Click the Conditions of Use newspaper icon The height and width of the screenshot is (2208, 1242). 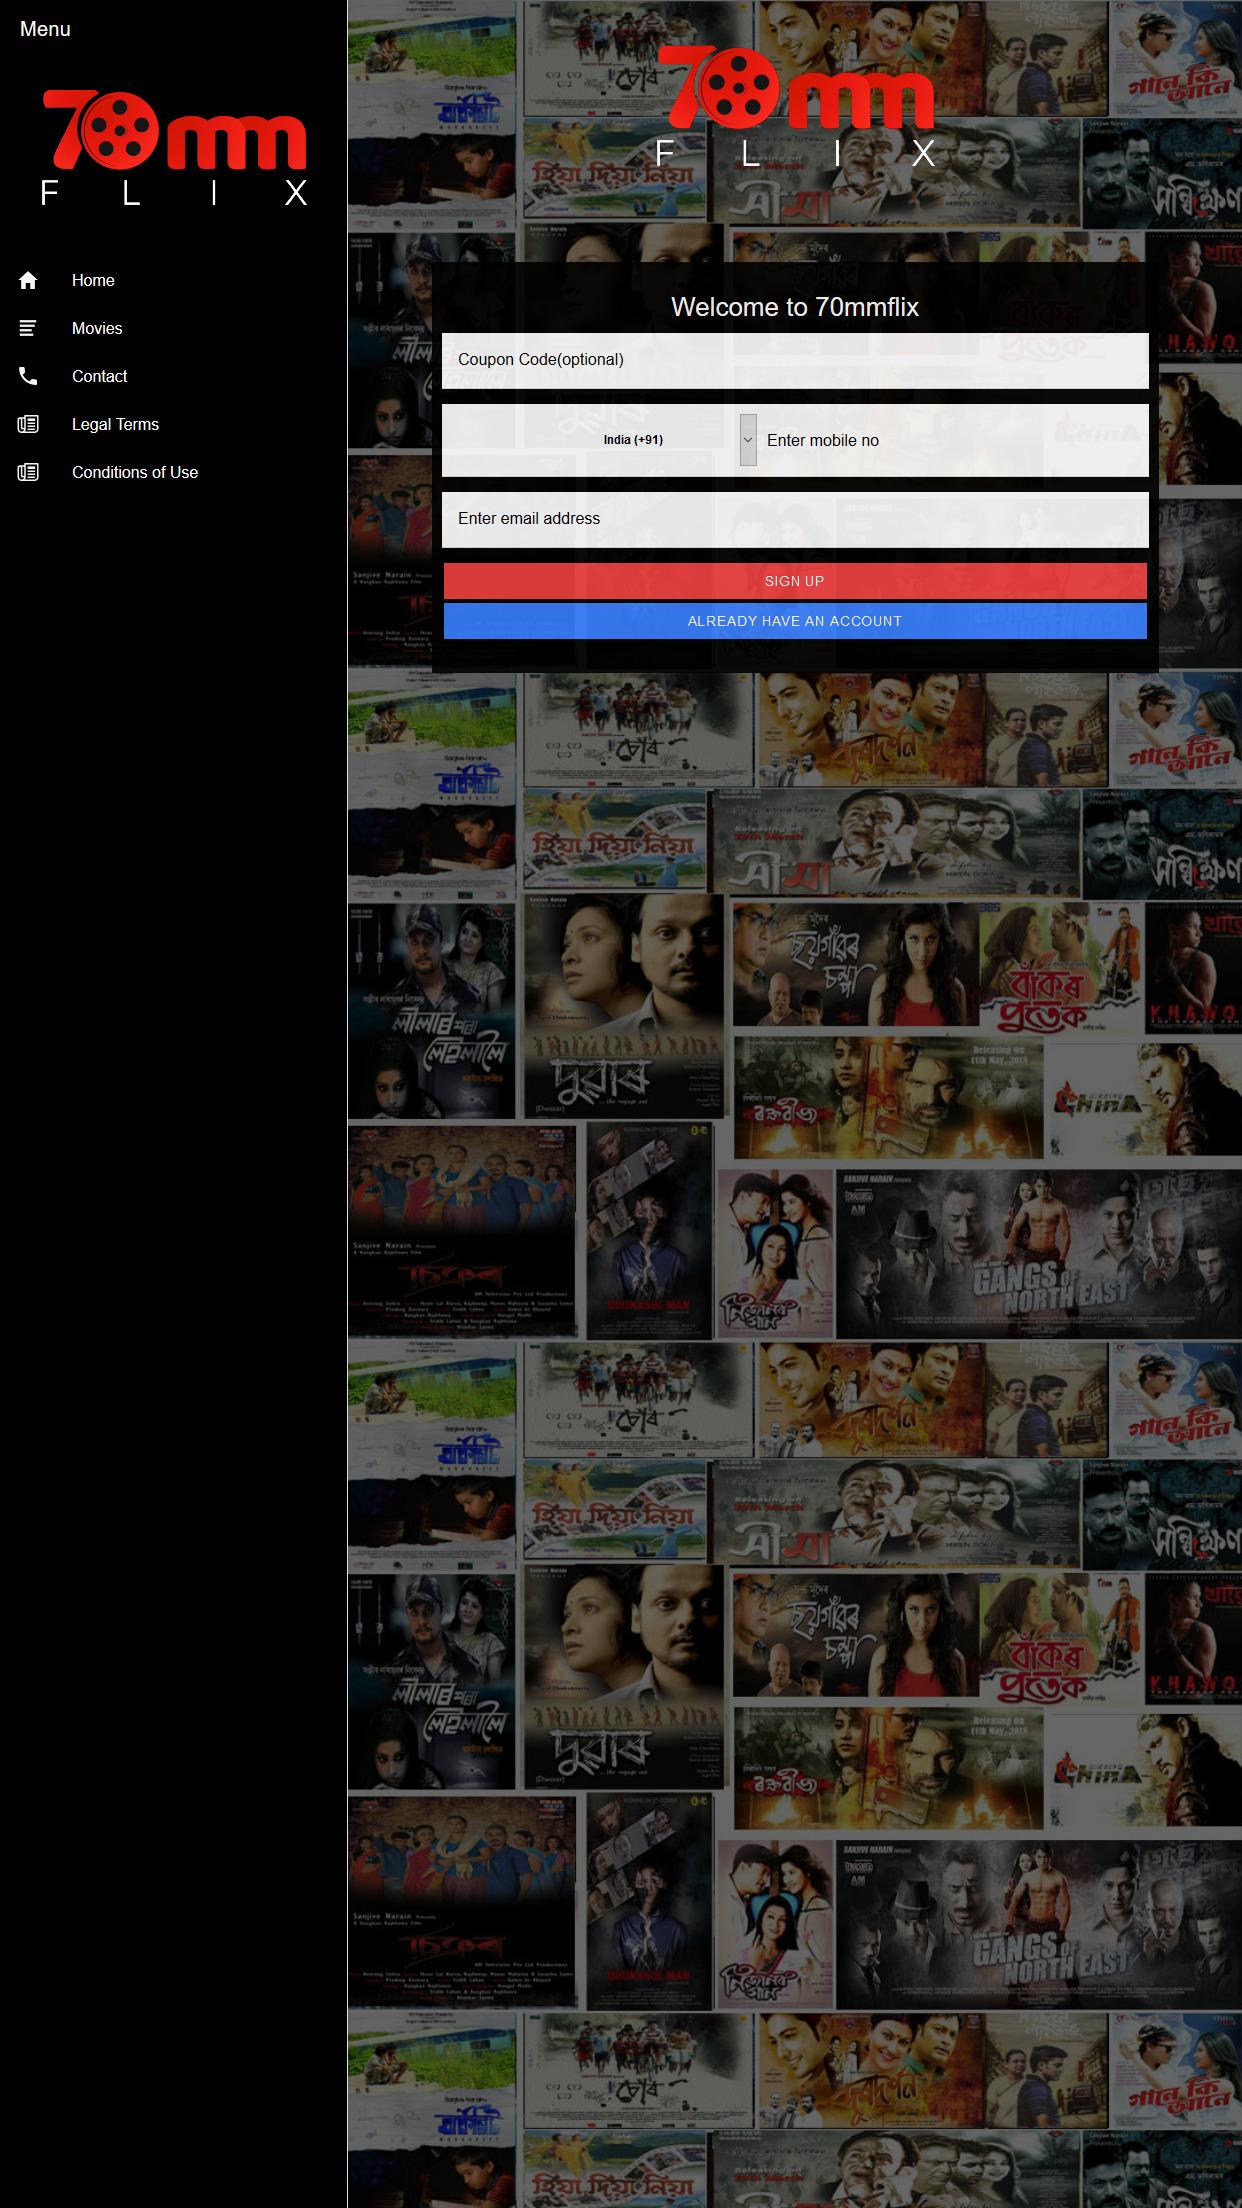pos(28,473)
